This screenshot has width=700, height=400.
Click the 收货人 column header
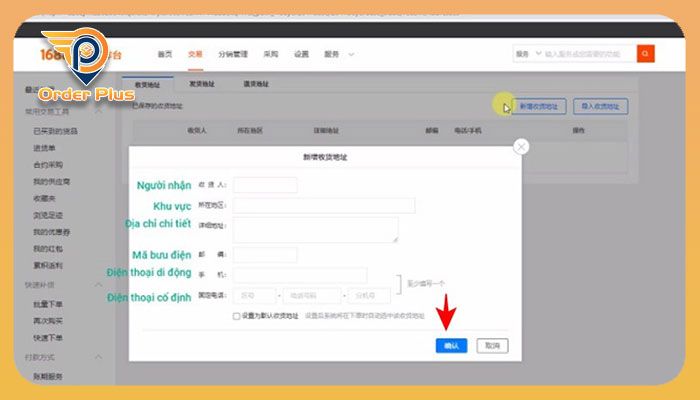197,130
